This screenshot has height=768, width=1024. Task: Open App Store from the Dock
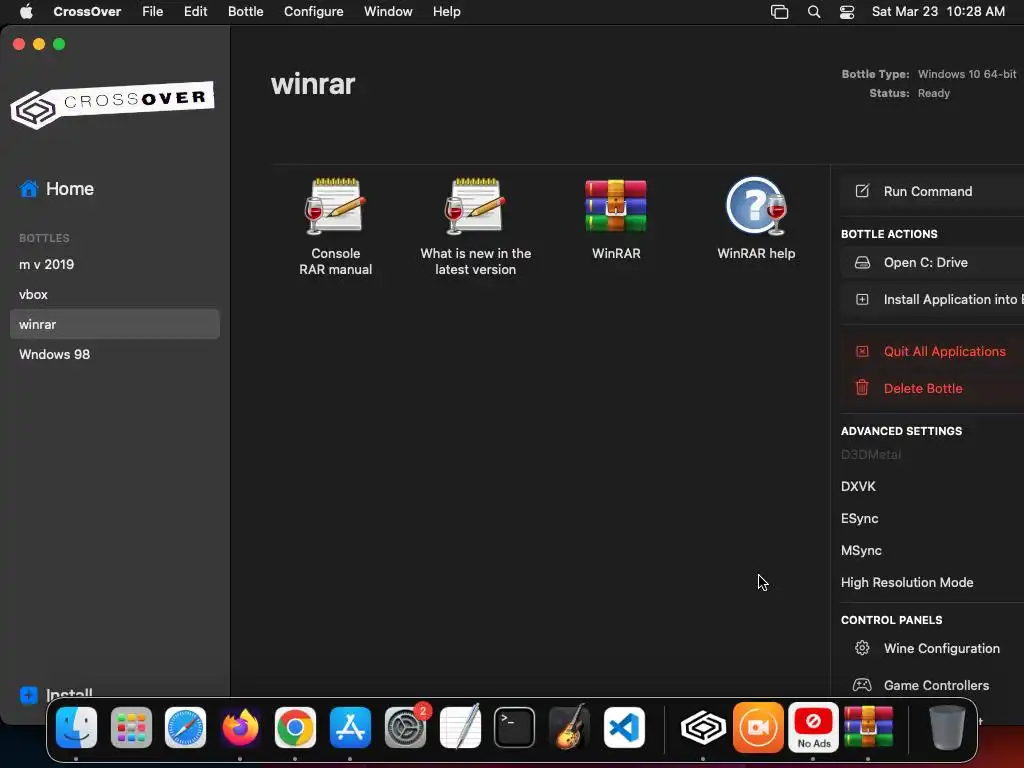[x=350, y=727]
